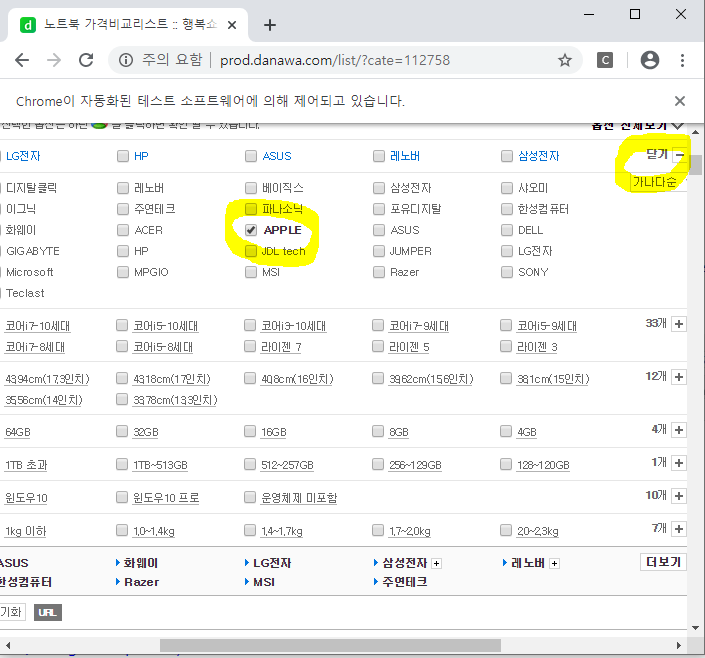Viewport: 705px width, 658px height.
Task: Click the 닫기 minus icon for brands
Action: tap(679, 155)
